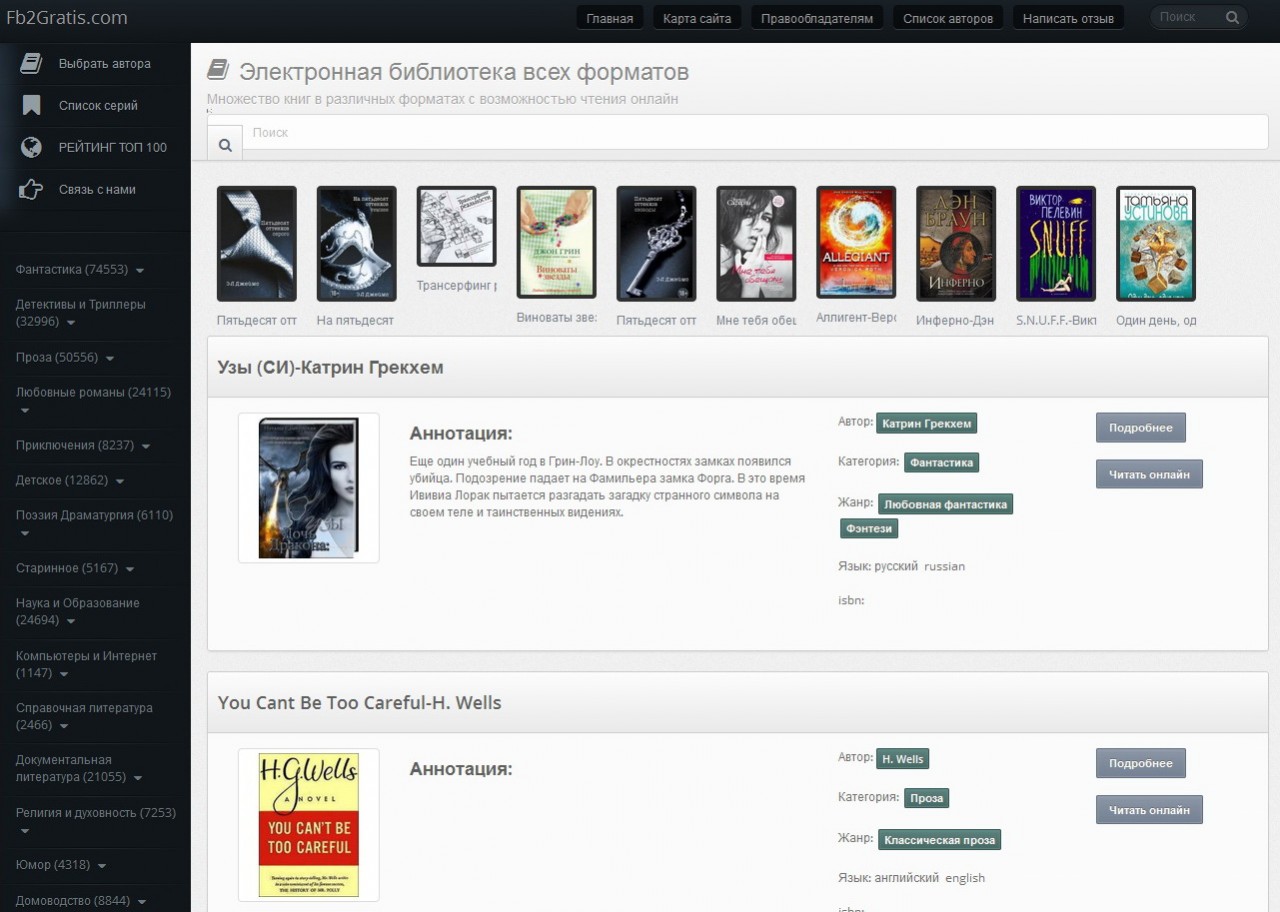This screenshot has width=1280, height=912.
Task: Click Подробнее for the Узы book
Action: click(1141, 427)
